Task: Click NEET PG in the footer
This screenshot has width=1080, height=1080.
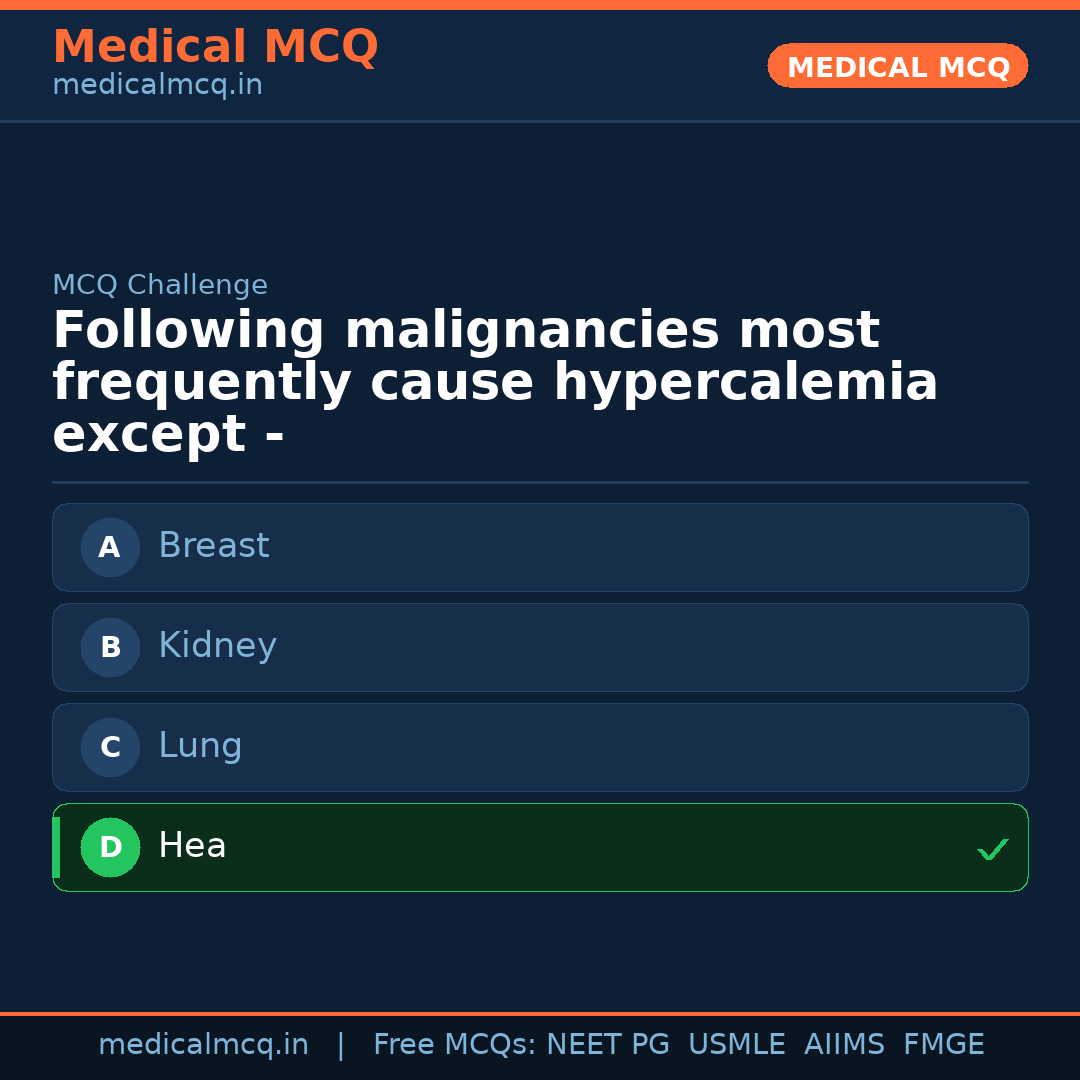Action: [x=608, y=1045]
